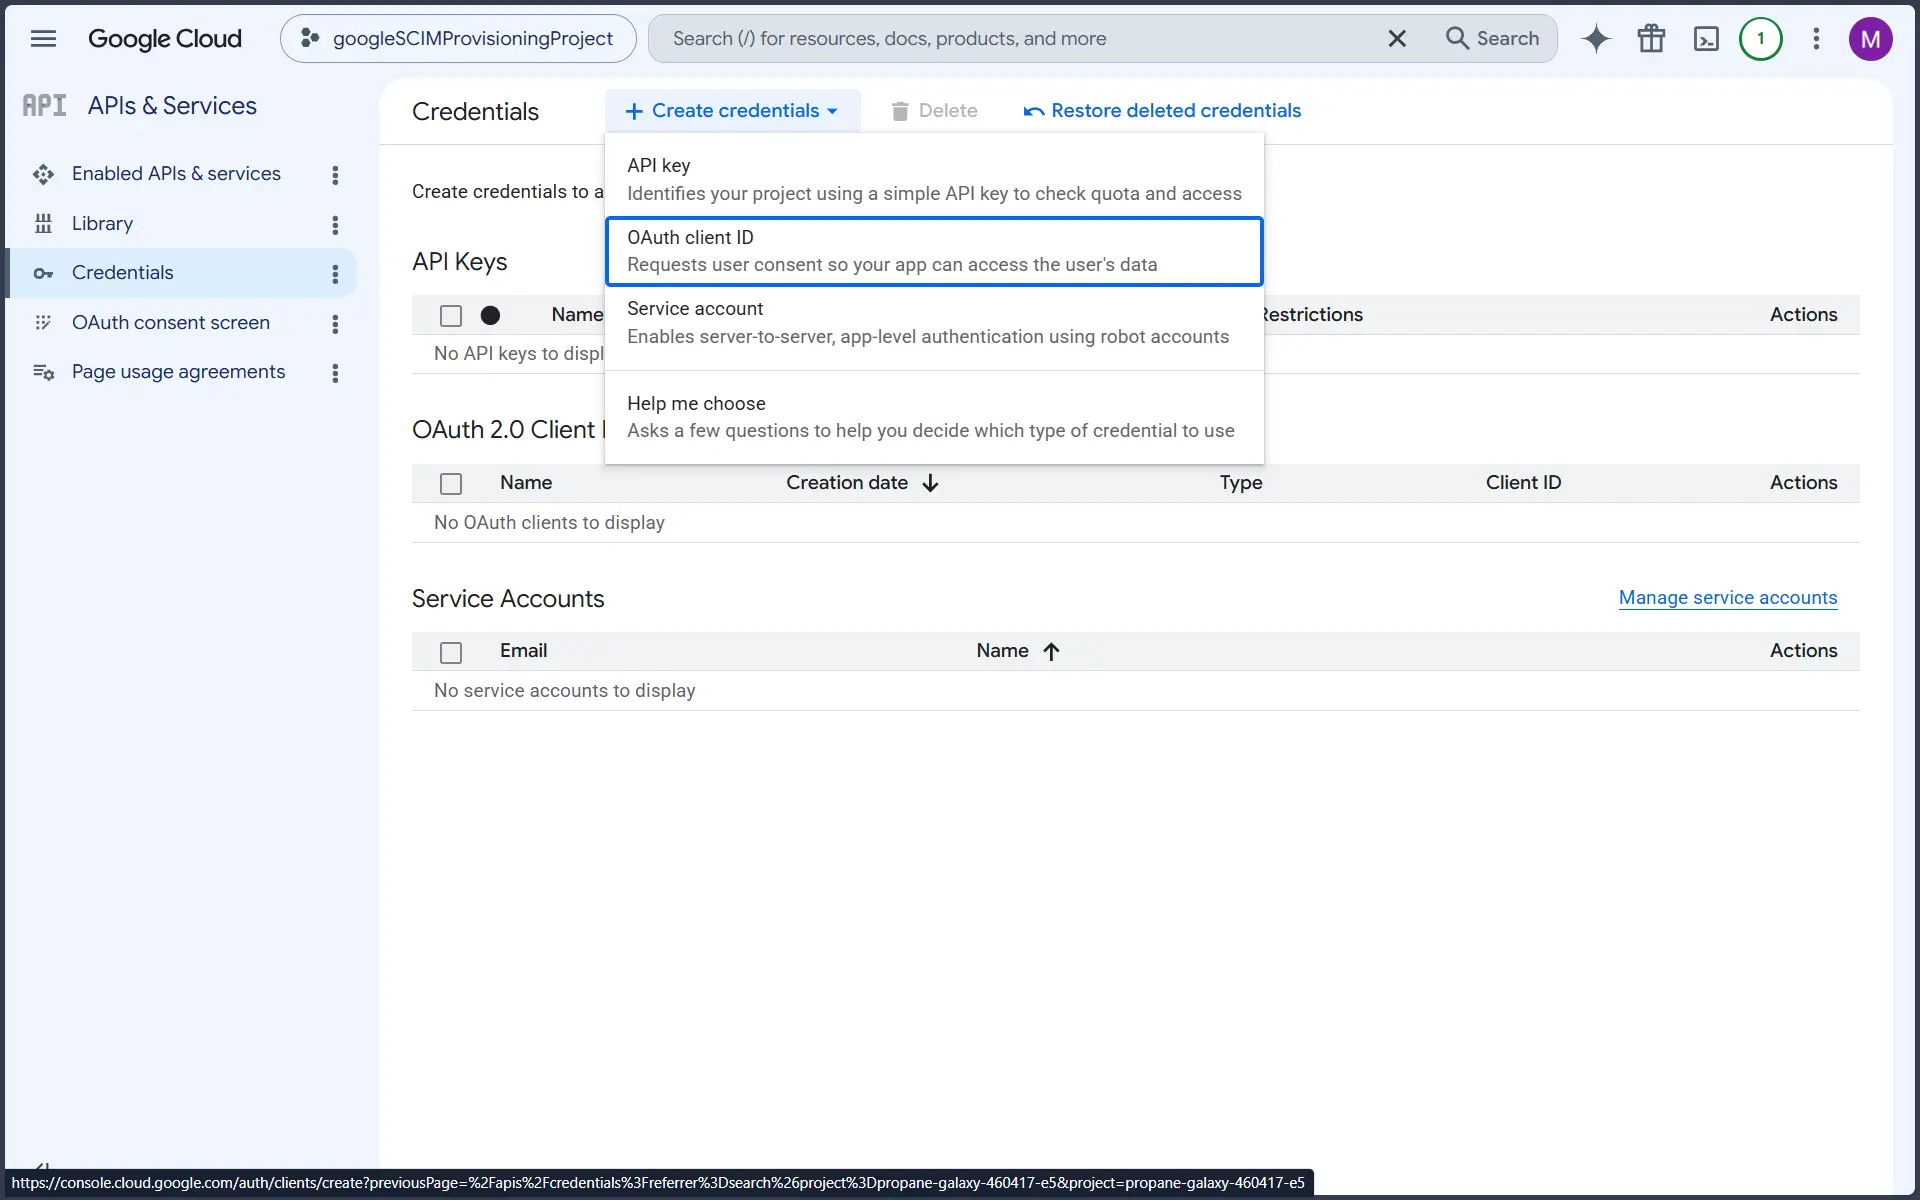The image size is (1920, 1200).
Task: Toggle the Create credentials dropdown
Action: 732,111
